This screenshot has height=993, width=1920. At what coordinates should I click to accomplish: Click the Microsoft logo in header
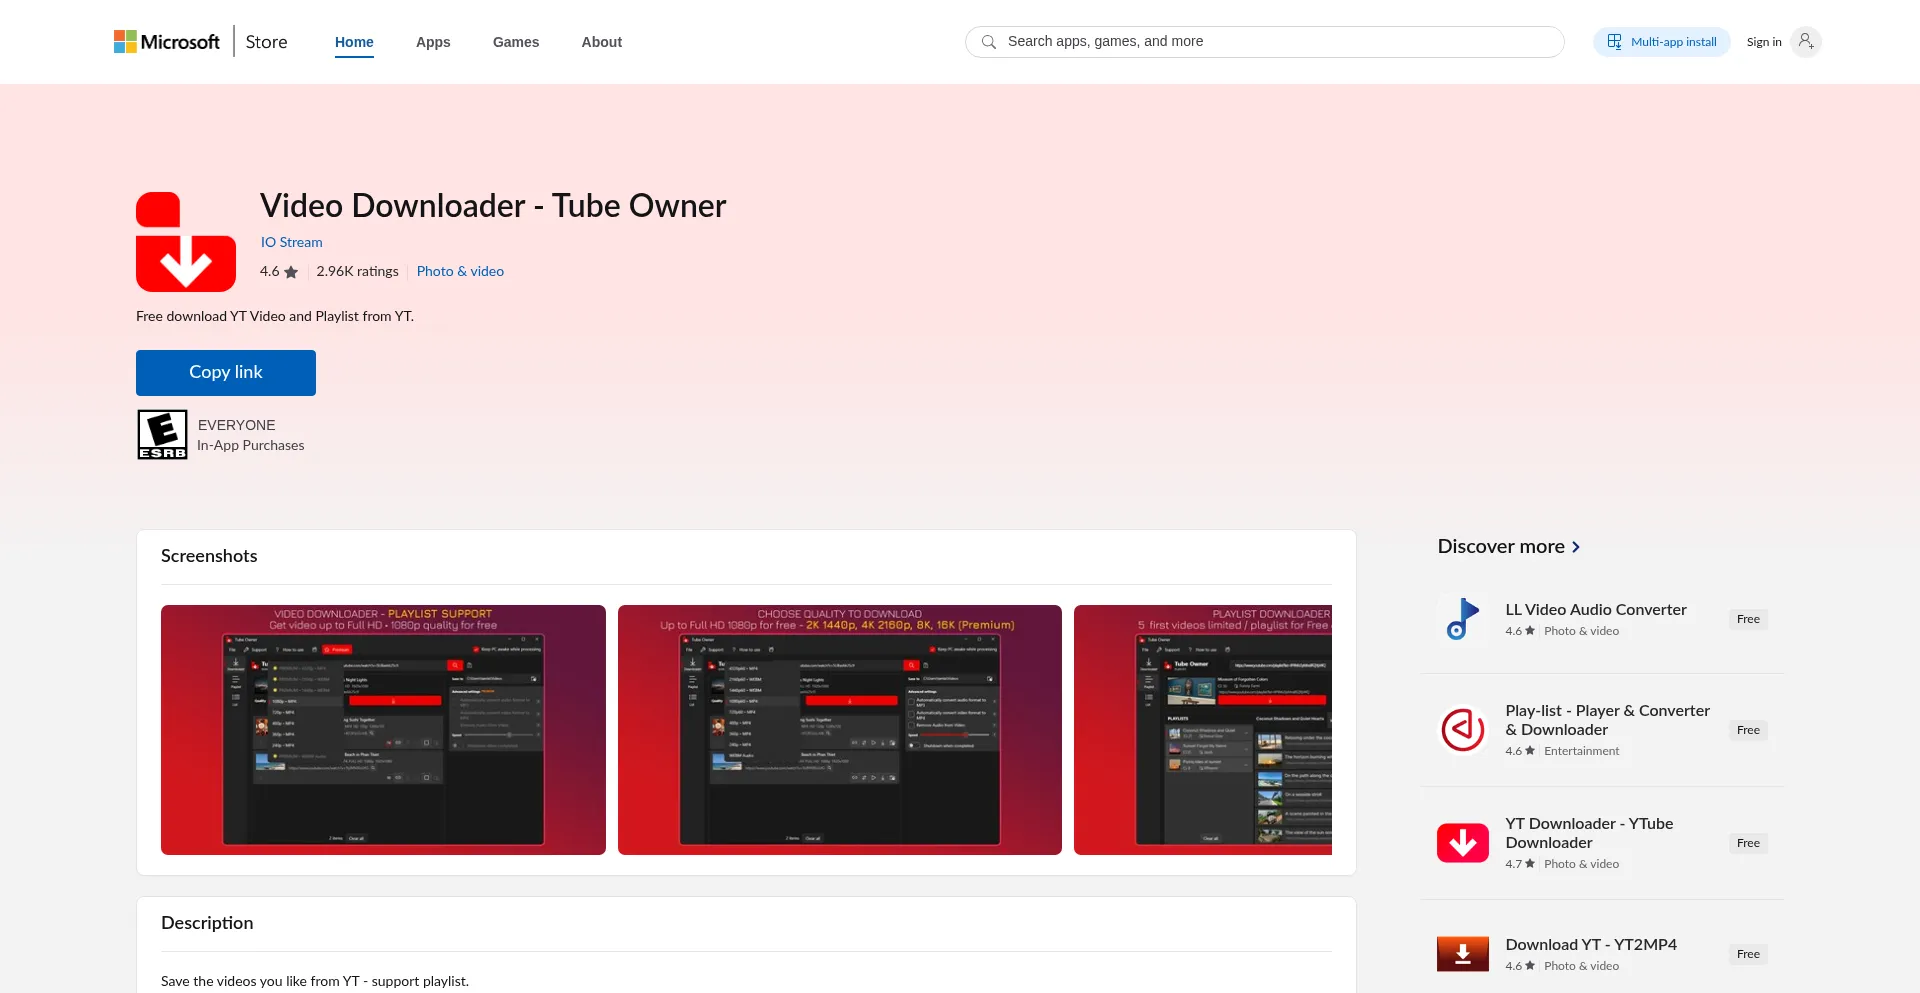tap(166, 42)
